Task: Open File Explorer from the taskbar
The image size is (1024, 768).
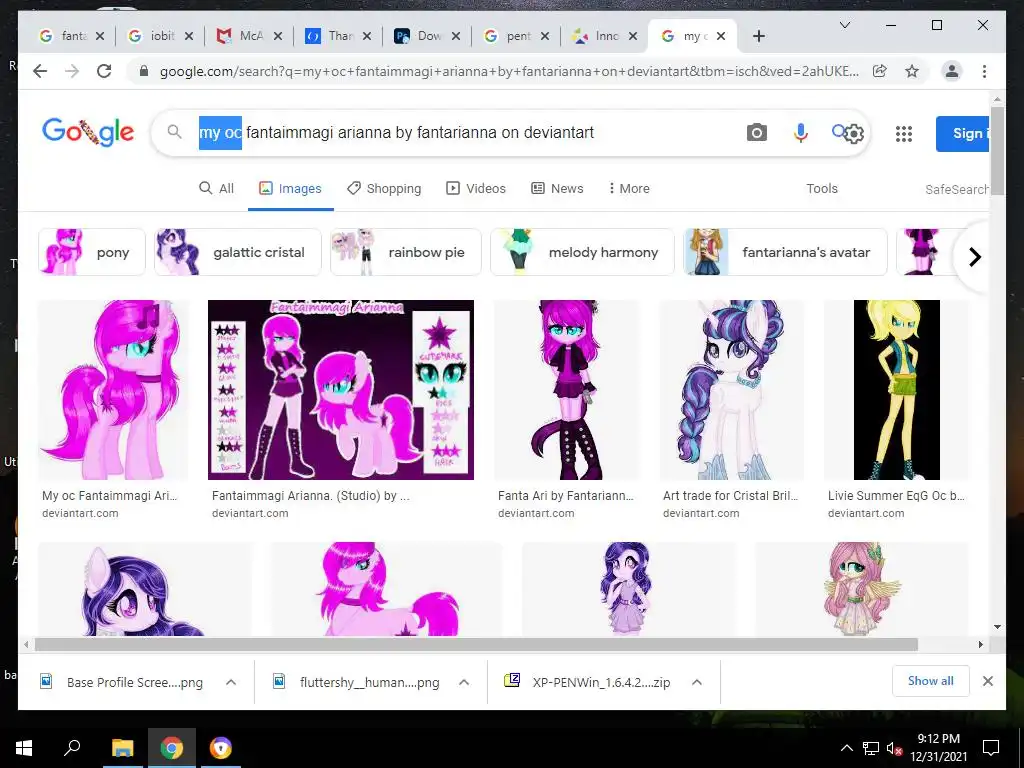Action: [122, 748]
